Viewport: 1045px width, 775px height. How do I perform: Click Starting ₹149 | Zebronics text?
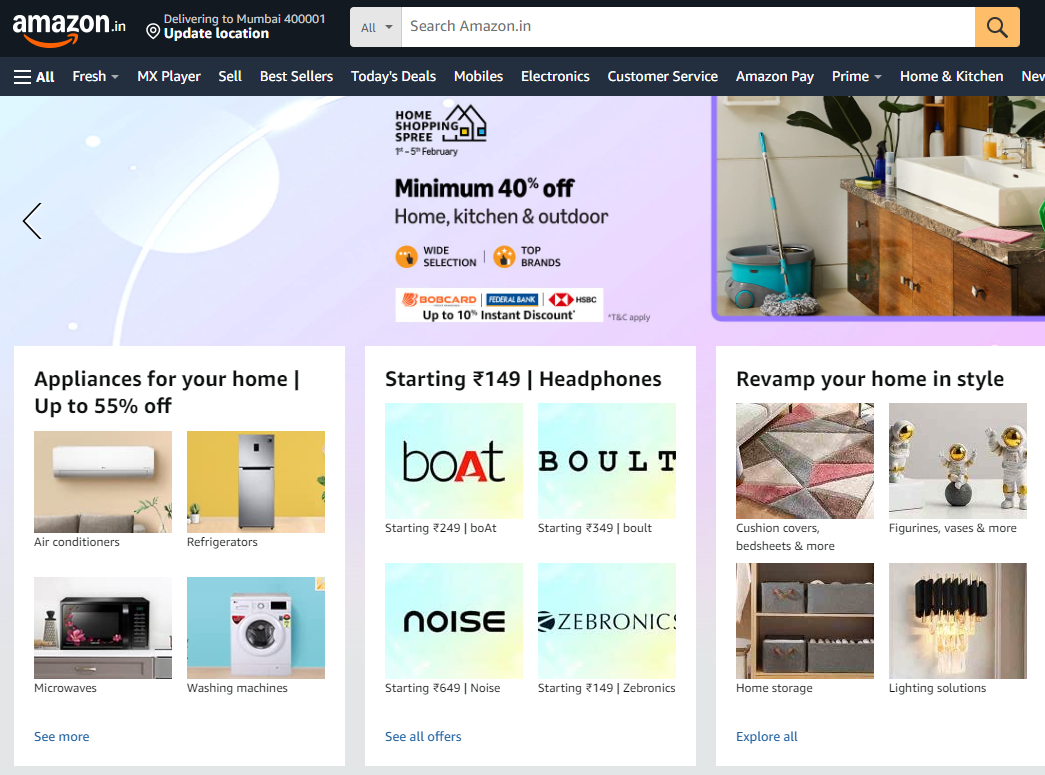click(x=606, y=688)
